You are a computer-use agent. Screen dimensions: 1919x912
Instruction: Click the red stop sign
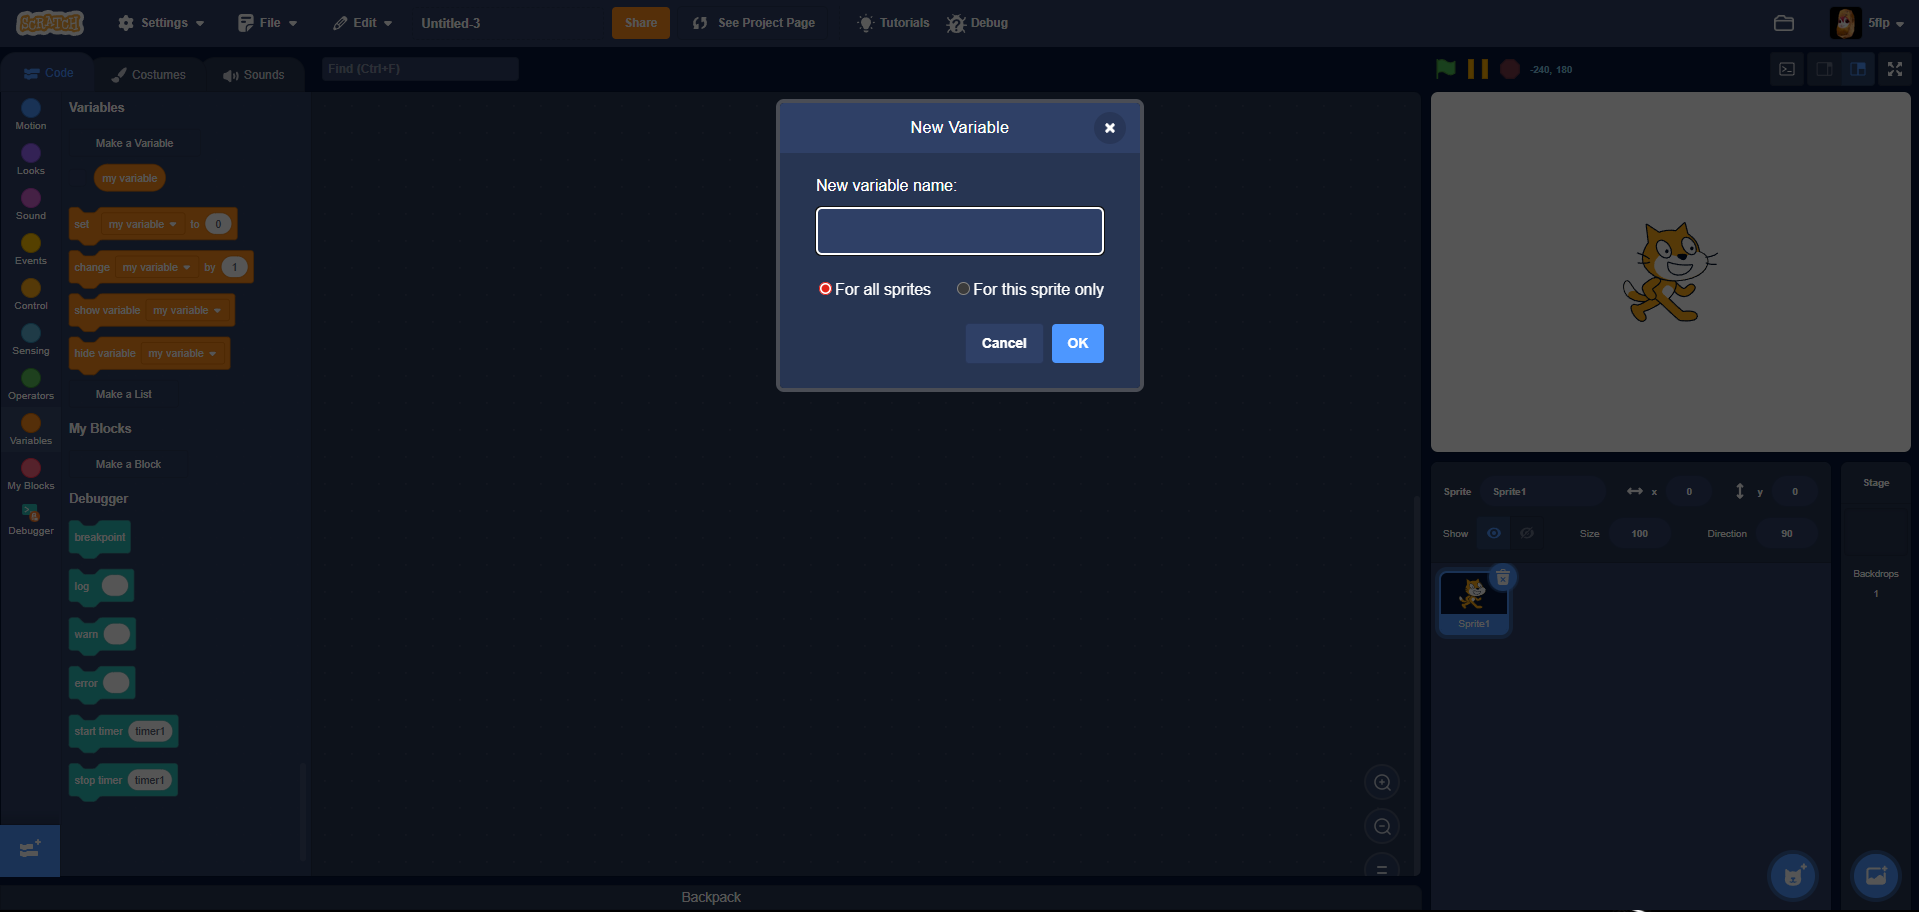(x=1510, y=69)
